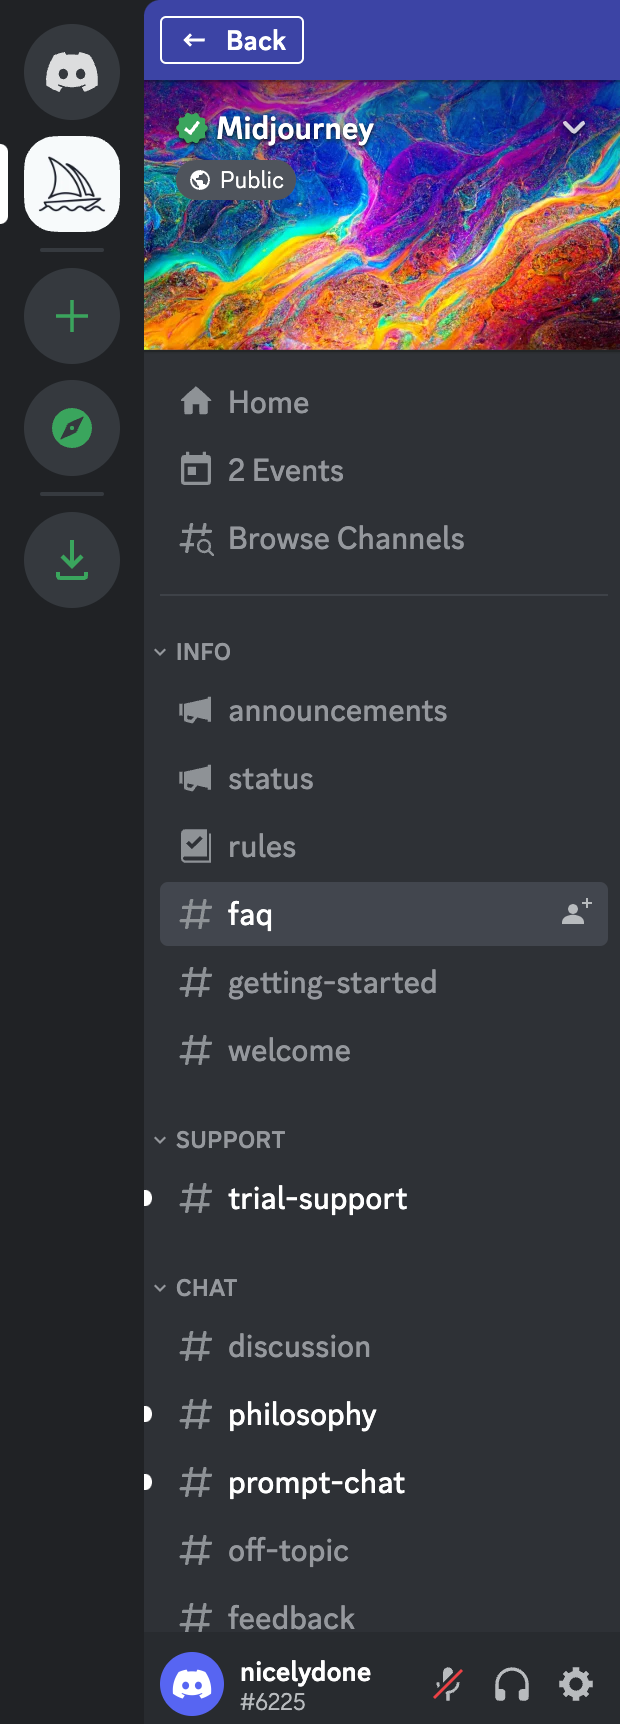Click the Download Apps icon

tap(71, 560)
